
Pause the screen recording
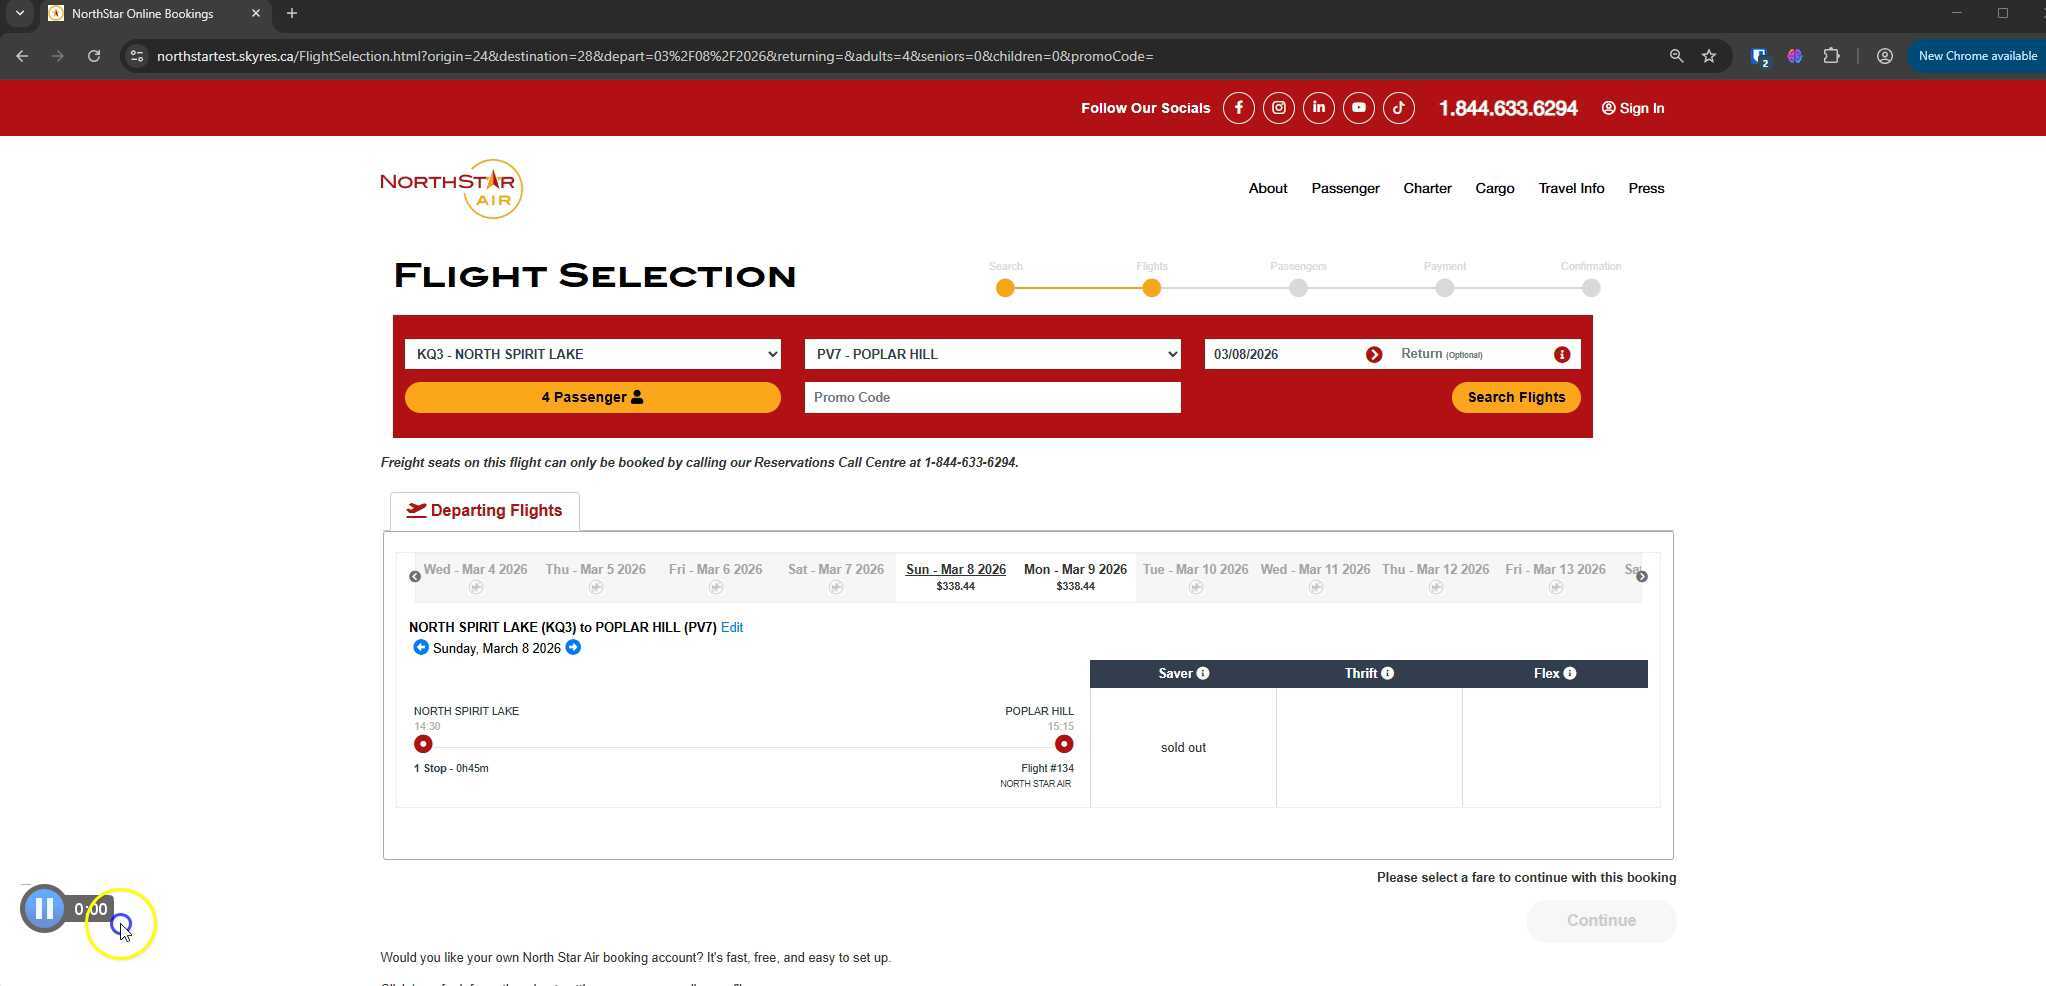[x=44, y=909]
